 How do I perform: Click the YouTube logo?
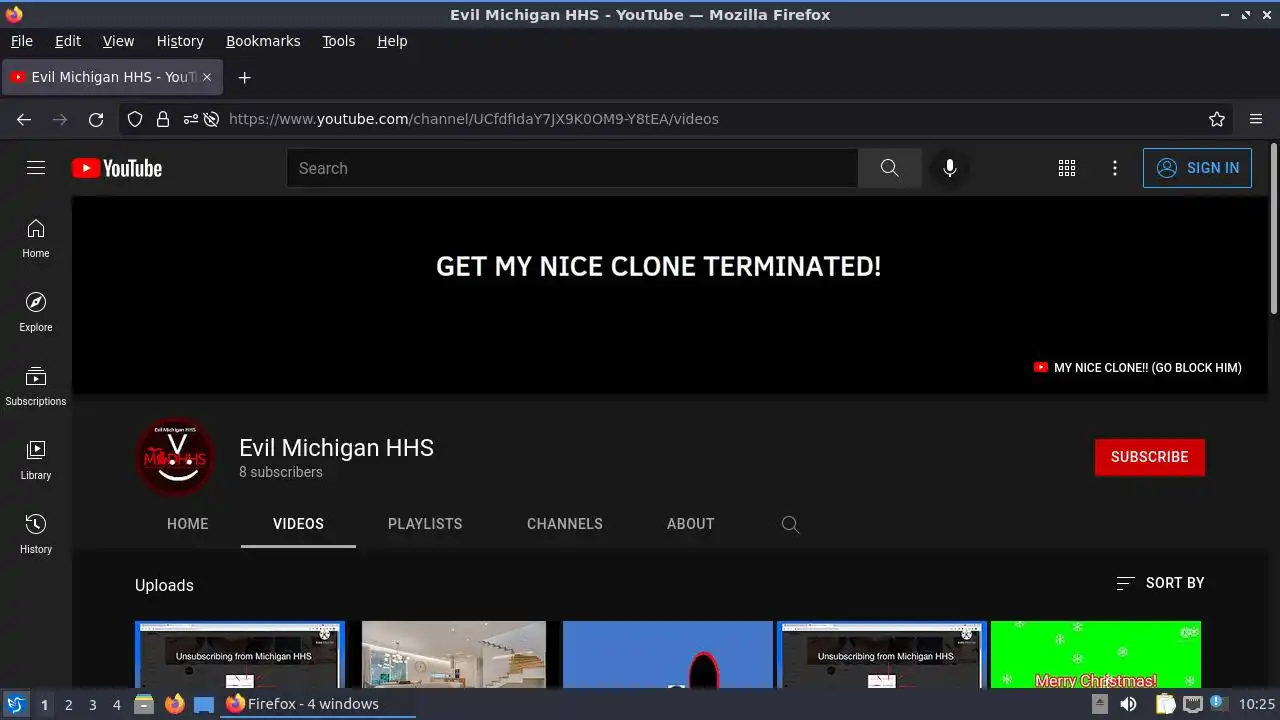pyautogui.click(x=117, y=168)
